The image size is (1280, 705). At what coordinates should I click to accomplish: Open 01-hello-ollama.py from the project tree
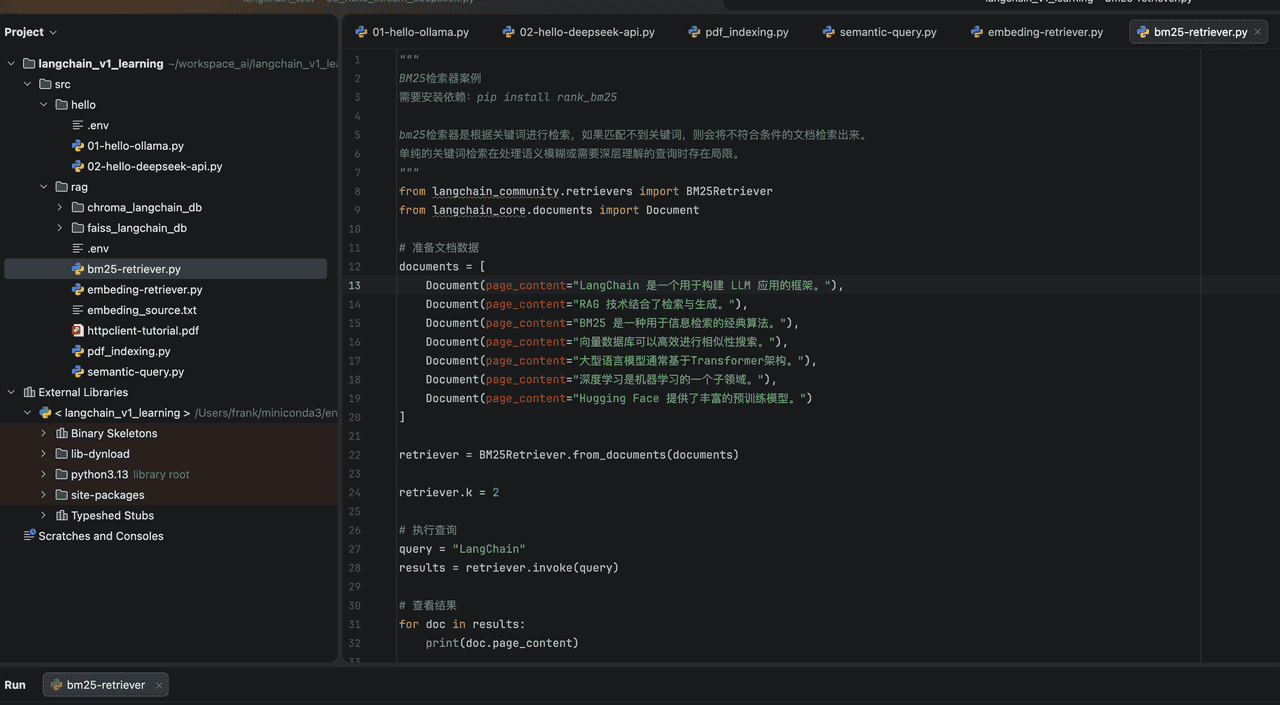(x=135, y=146)
